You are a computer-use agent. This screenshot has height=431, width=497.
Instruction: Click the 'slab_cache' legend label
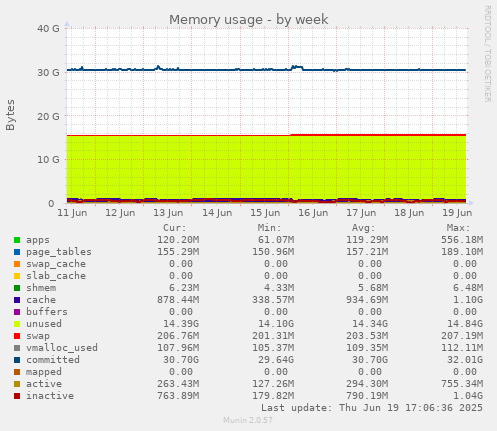click(56, 276)
